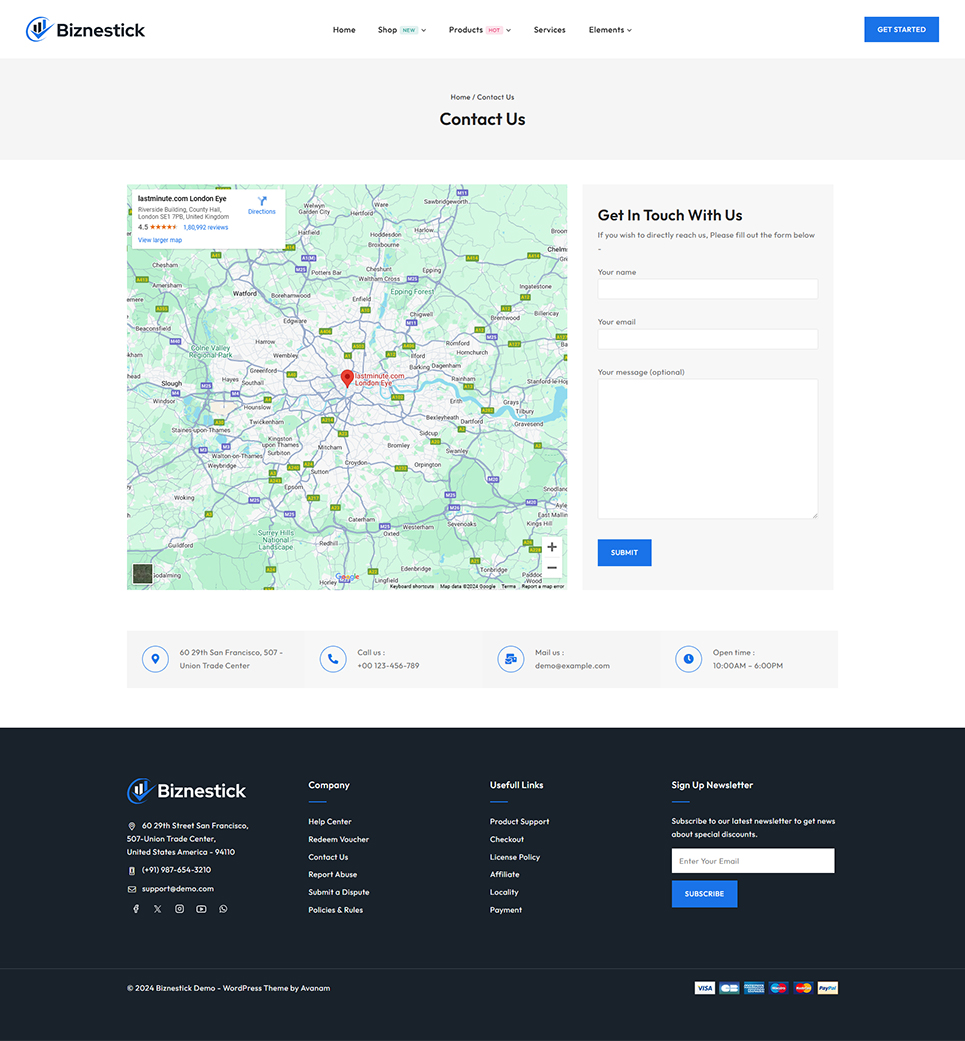Click the Submit button on the form
Viewport: 965px width, 1041px height.
click(x=624, y=552)
